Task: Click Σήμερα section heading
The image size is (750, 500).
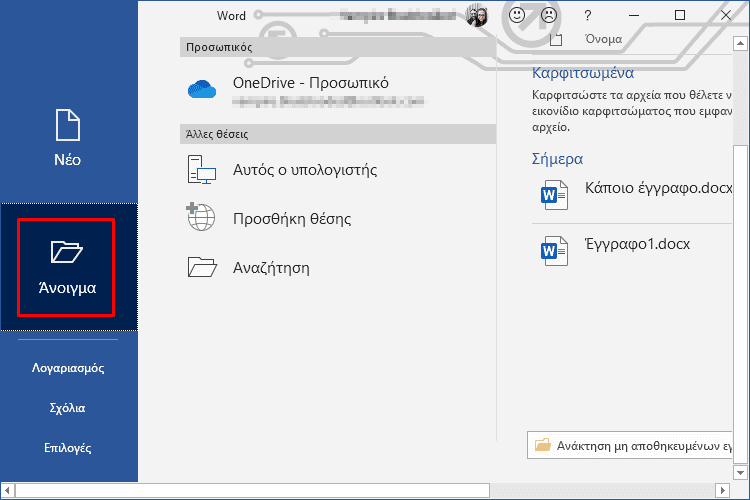Action: [557, 159]
